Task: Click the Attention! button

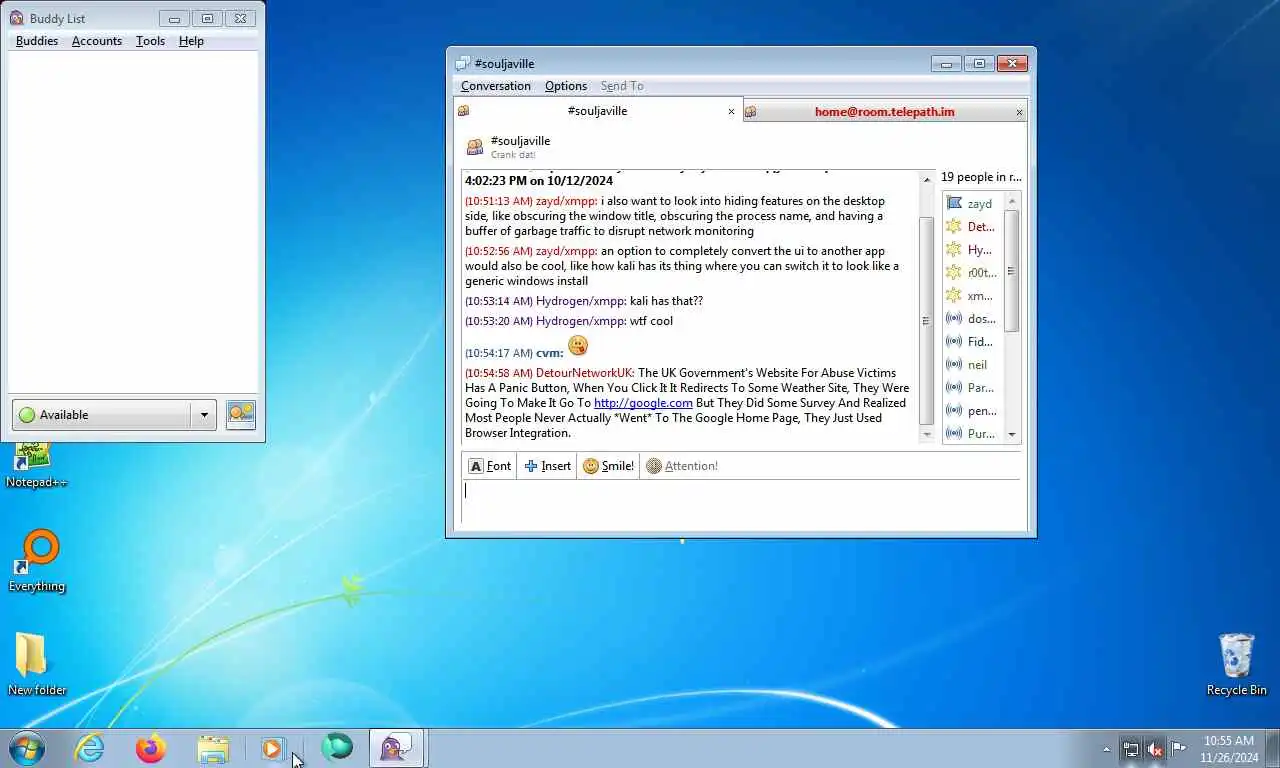Action: (682, 466)
